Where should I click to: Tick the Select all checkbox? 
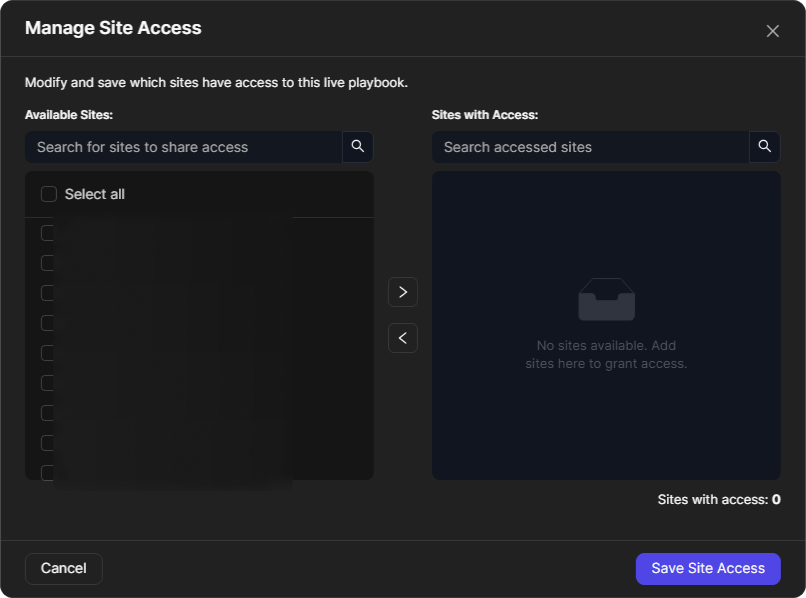pos(49,194)
